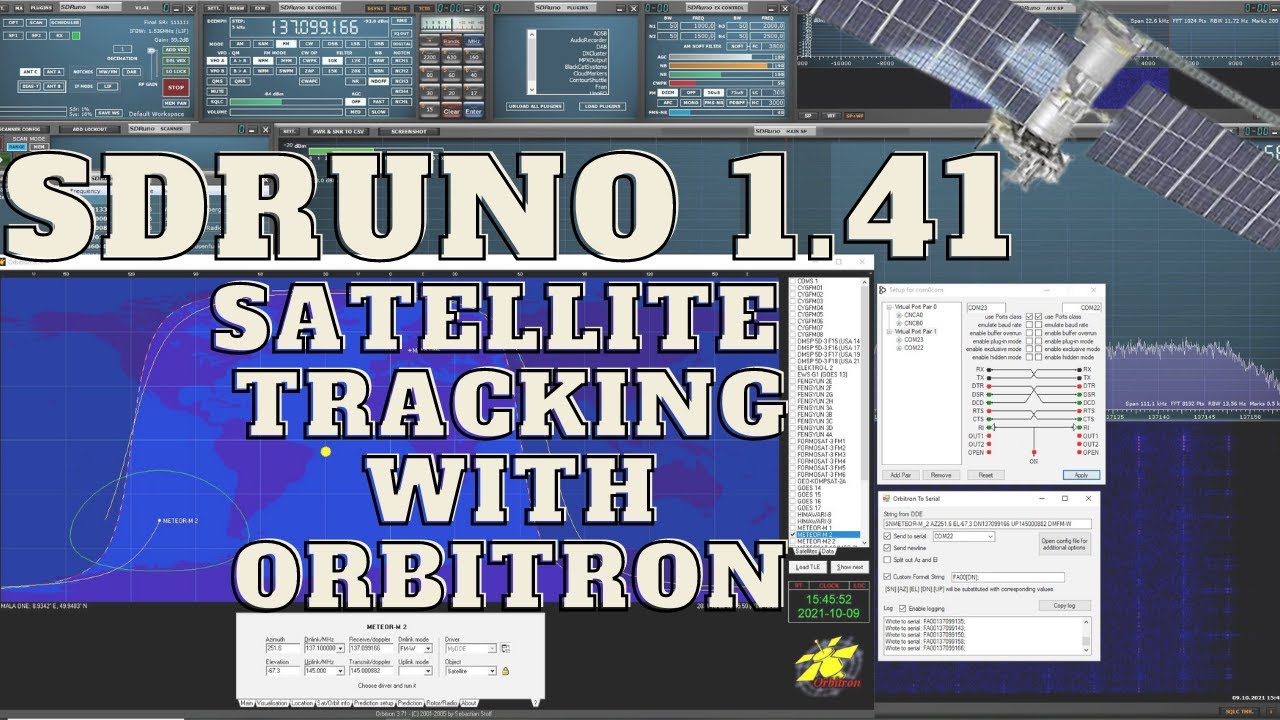Screen dimensions: 1280x720
Task: Click LOAD PLUGINS button
Action: [604, 106]
